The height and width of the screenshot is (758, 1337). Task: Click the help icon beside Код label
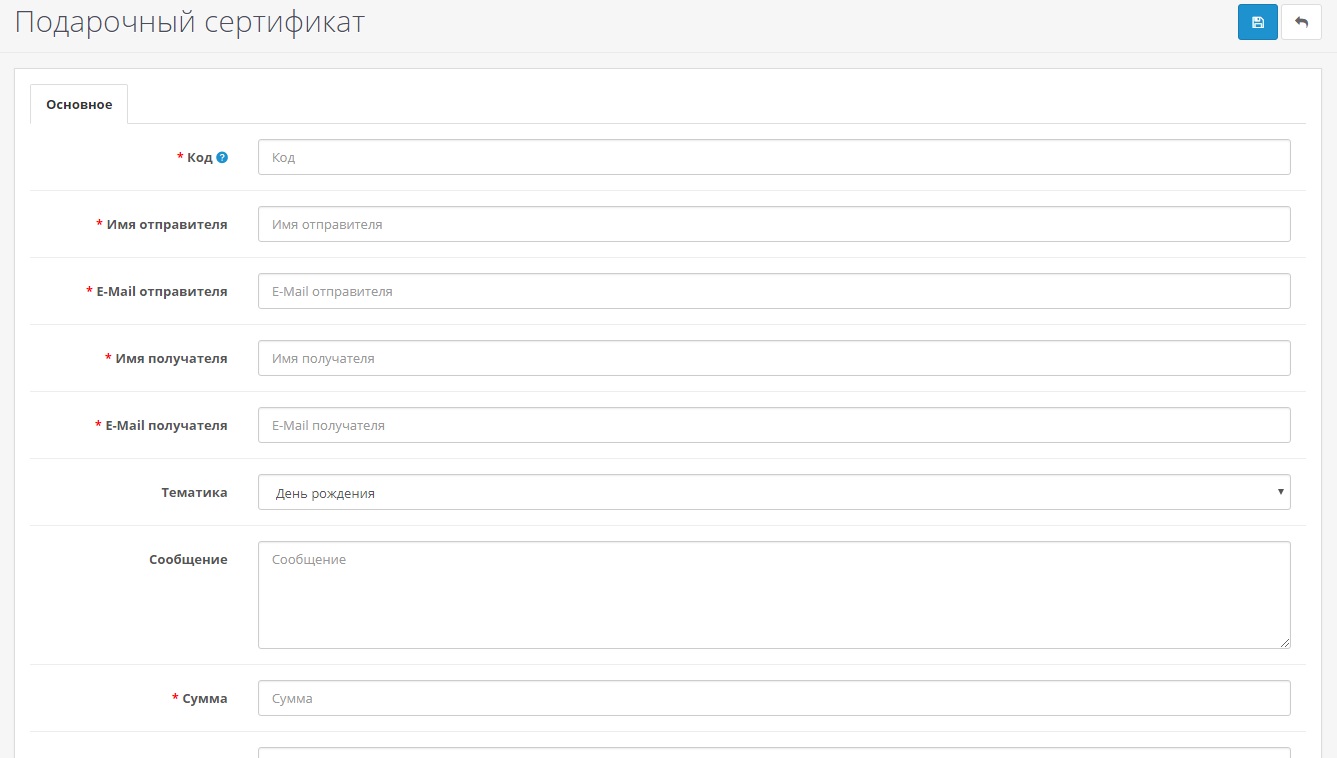click(x=222, y=157)
